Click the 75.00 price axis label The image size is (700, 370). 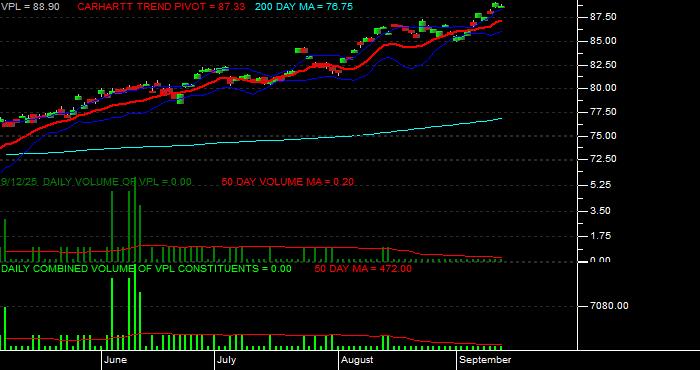pyautogui.click(x=604, y=136)
